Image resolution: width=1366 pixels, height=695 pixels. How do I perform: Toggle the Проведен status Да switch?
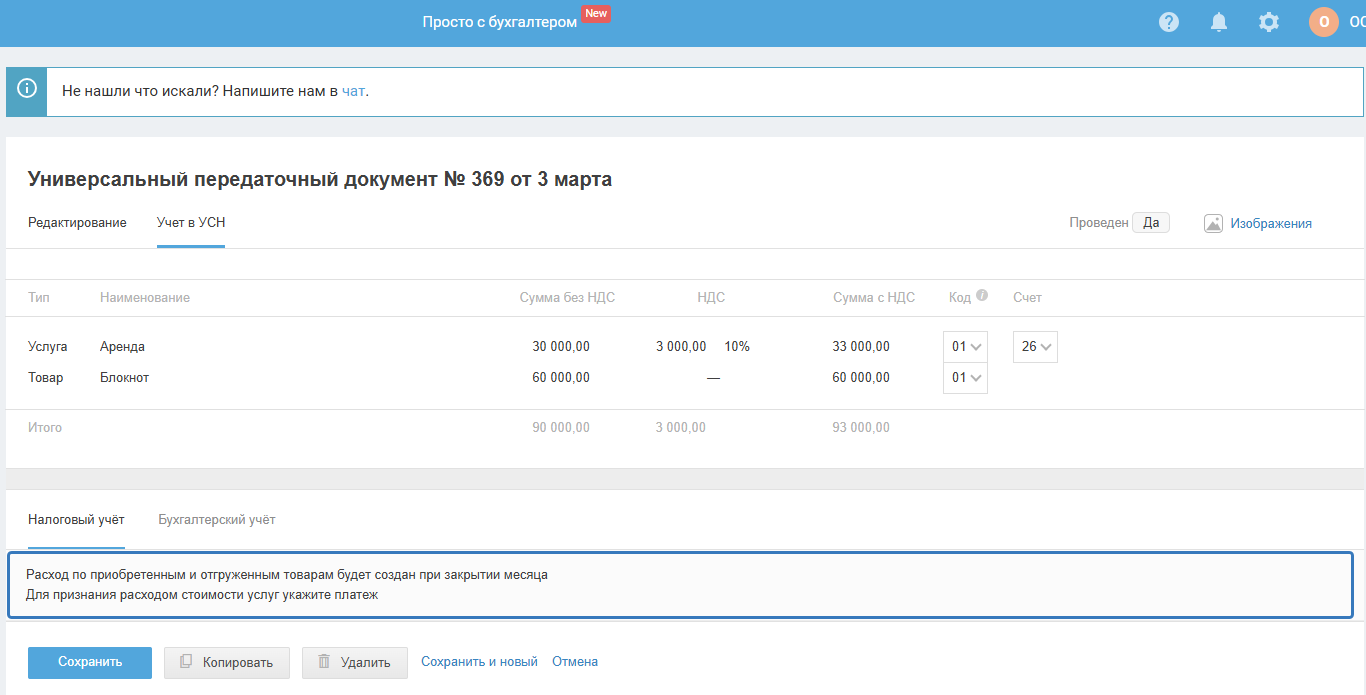pos(1150,223)
